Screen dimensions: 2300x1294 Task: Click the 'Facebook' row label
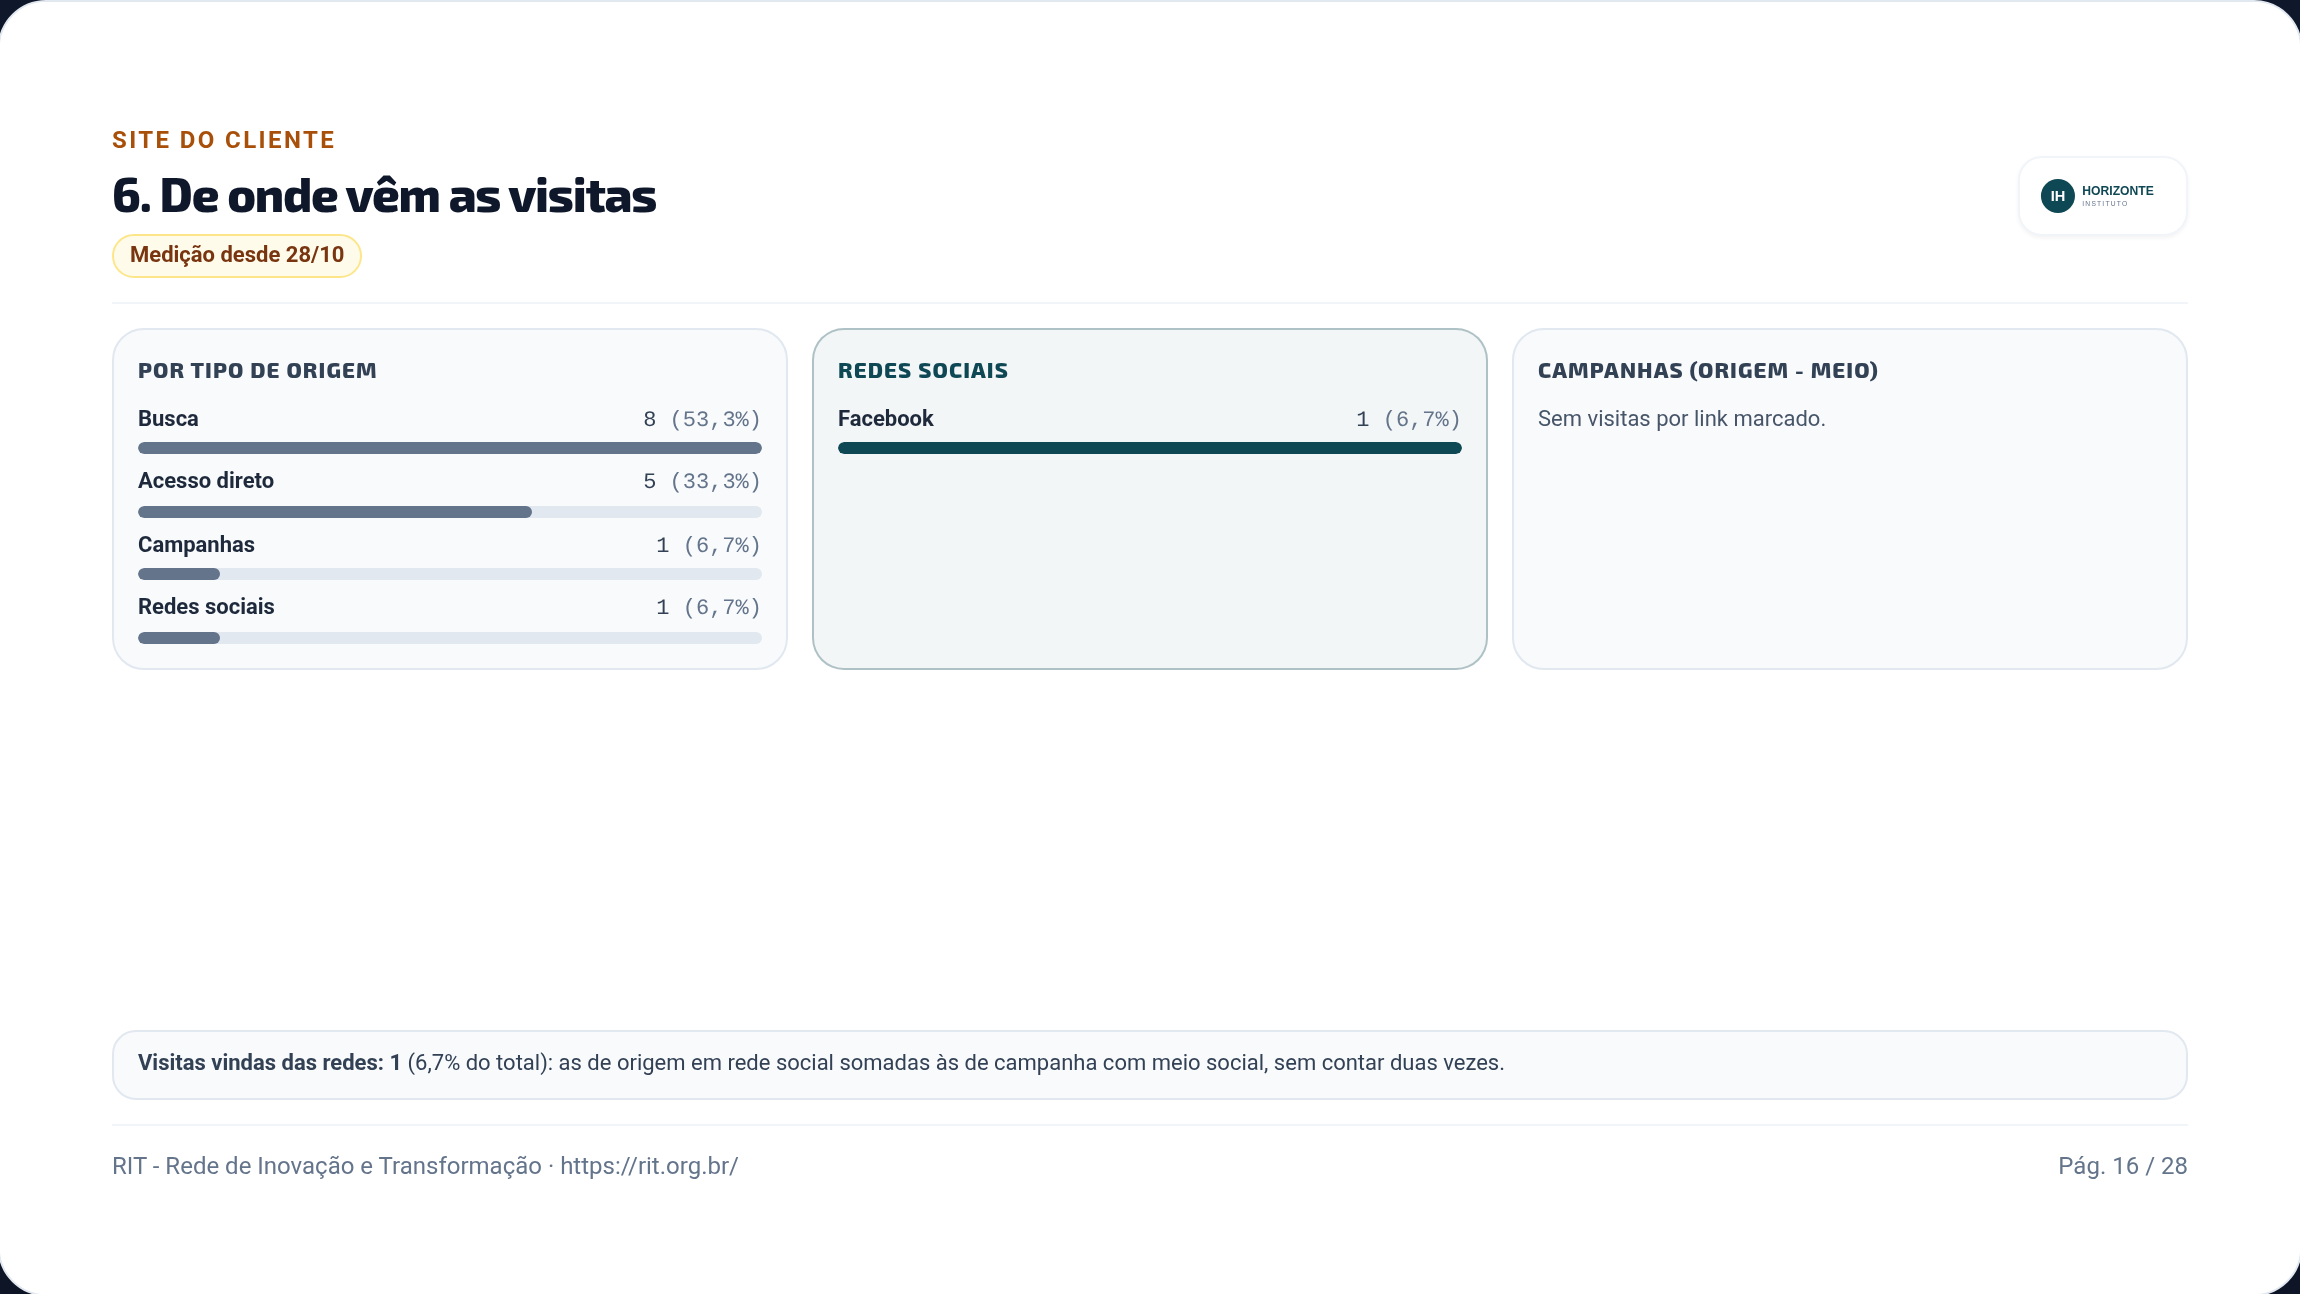click(x=885, y=419)
